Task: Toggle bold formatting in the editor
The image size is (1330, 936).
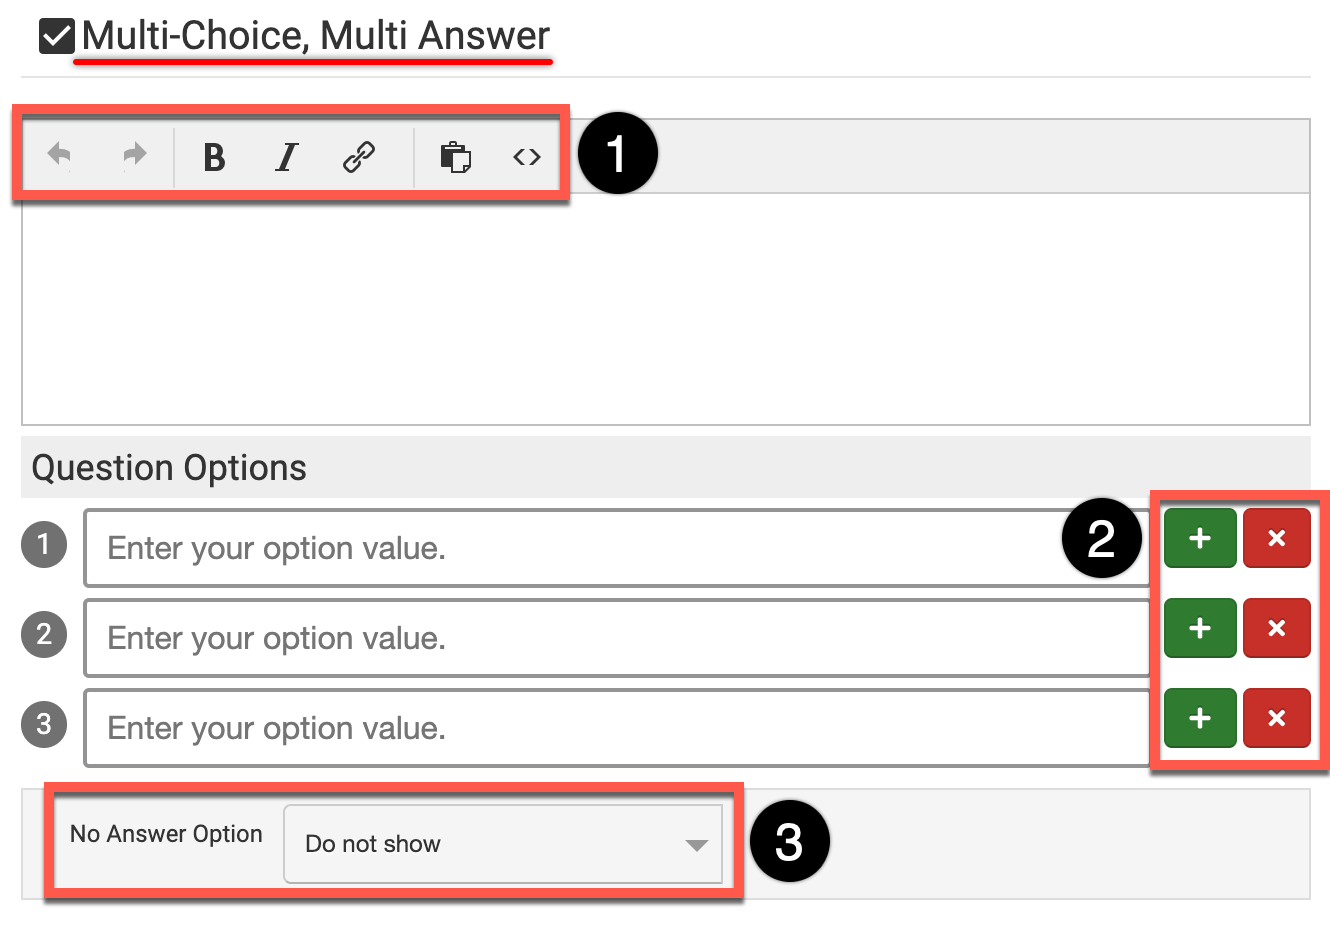Action: (214, 157)
